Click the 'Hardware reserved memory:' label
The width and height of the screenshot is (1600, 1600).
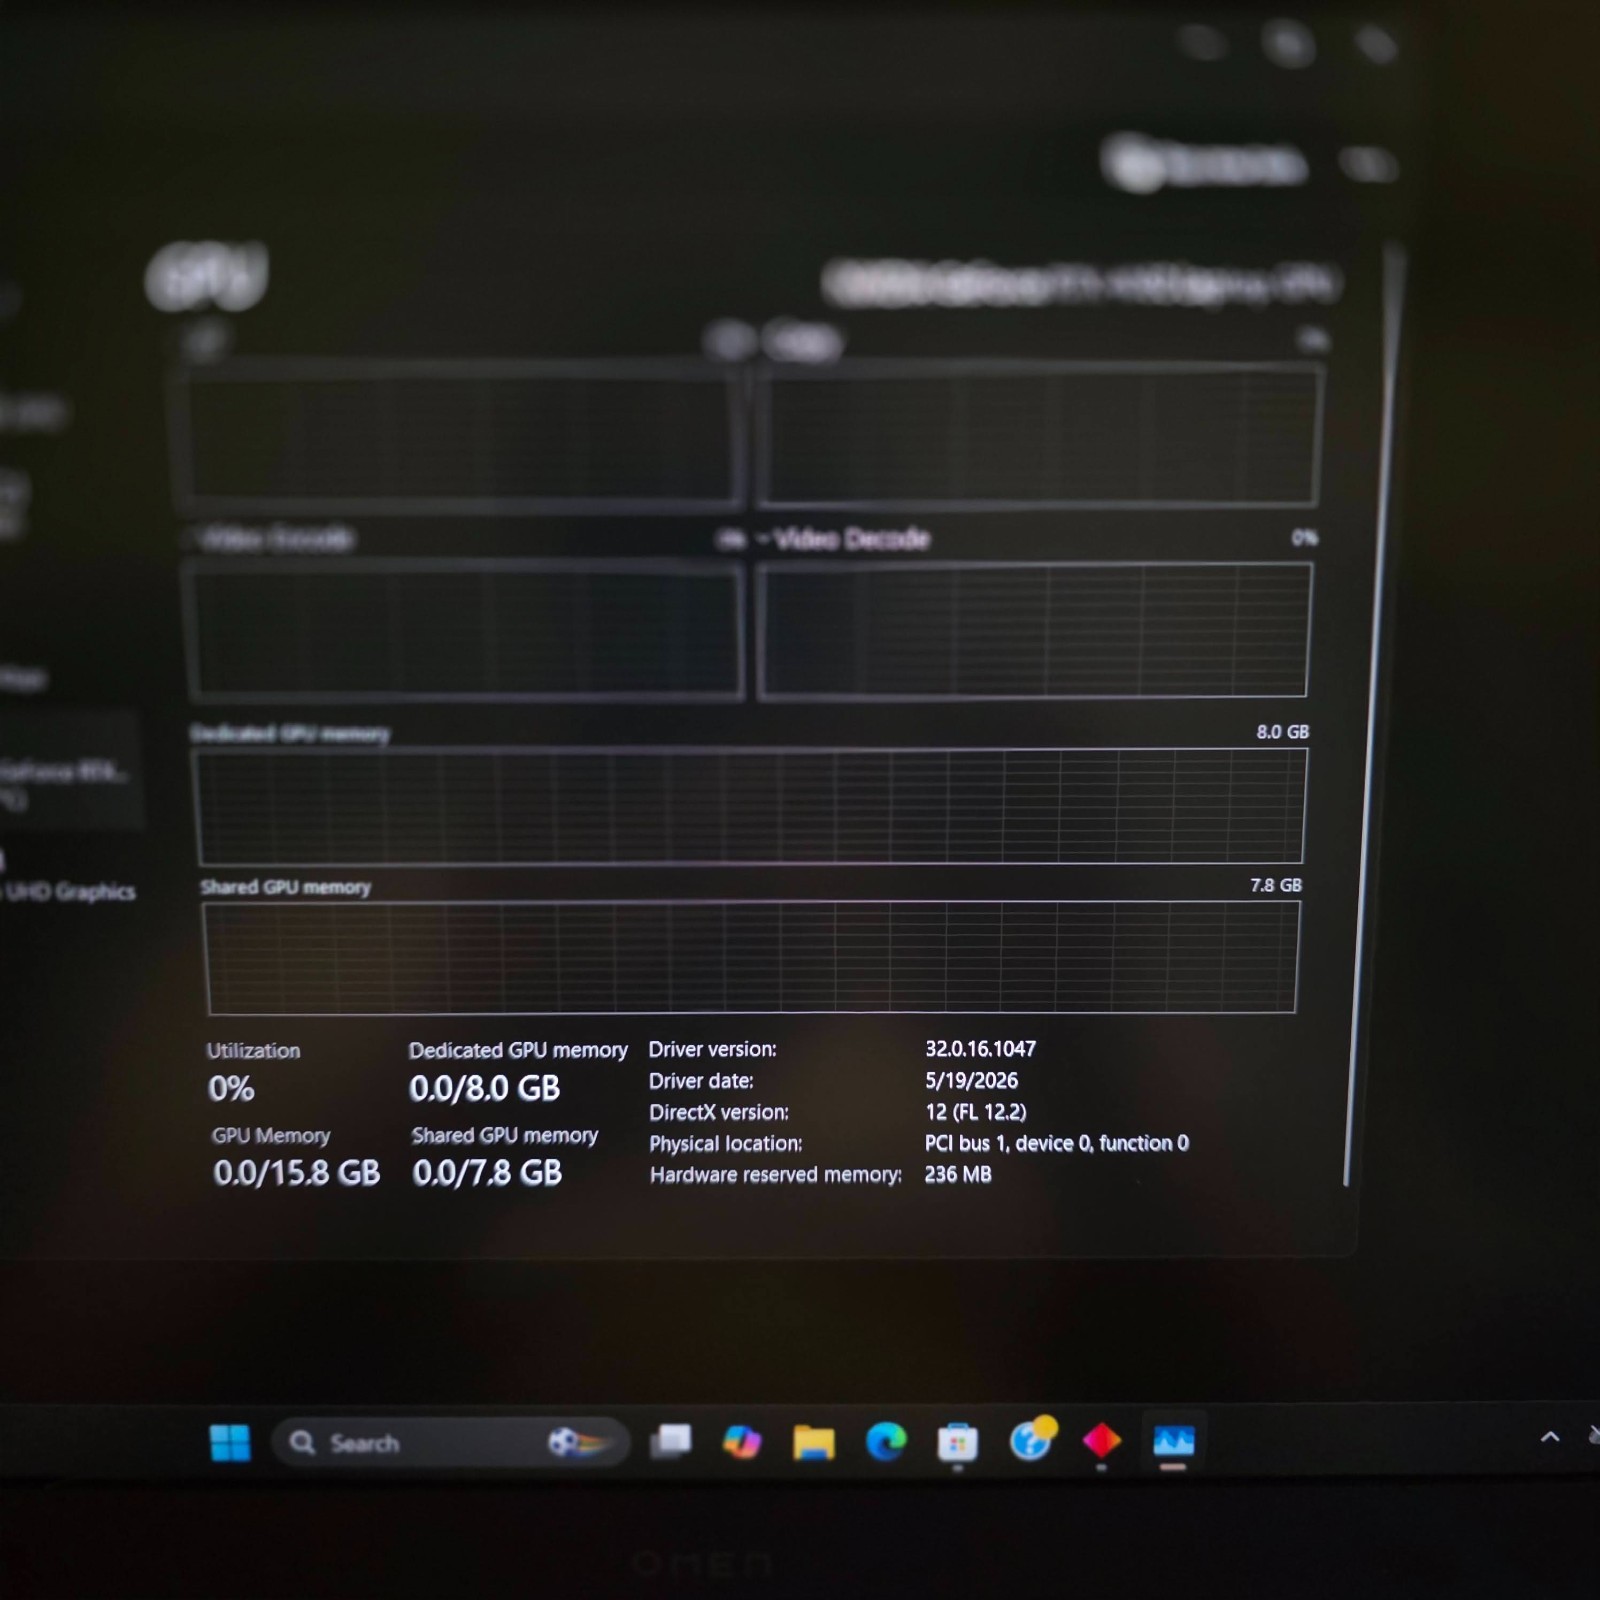(x=776, y=1175)
